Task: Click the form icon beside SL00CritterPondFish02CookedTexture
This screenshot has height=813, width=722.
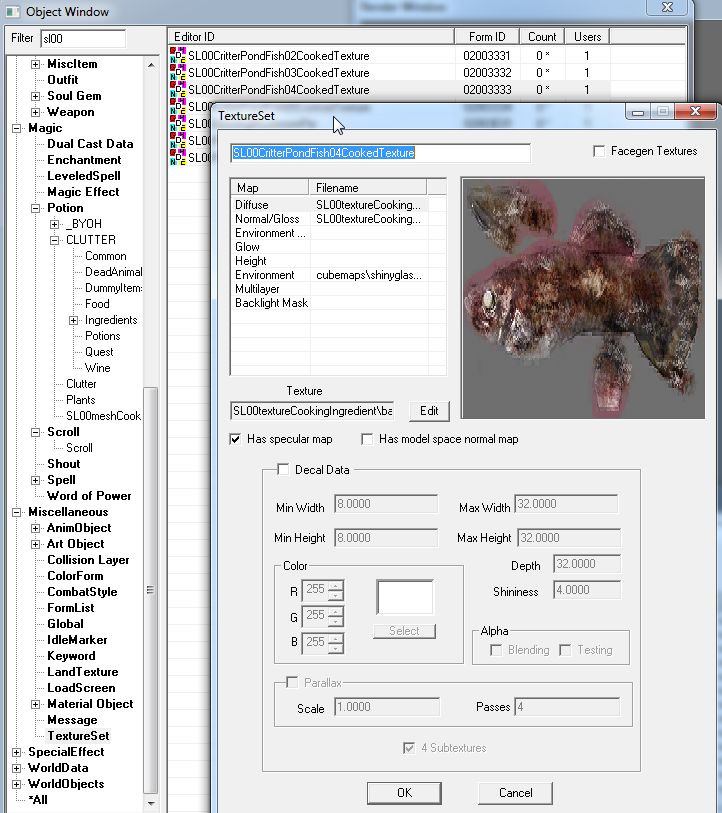Action: pyautogui.click(x=178, y=55)
